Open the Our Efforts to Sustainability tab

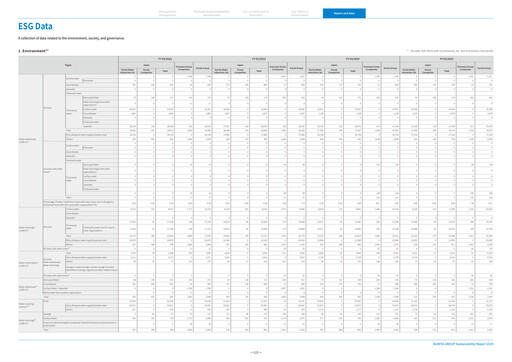(x=300, y=13)
